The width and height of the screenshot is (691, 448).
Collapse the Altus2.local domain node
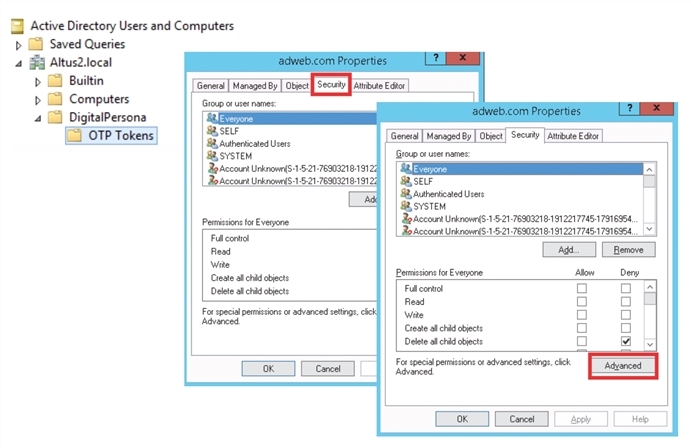click(x=18, y=62)
